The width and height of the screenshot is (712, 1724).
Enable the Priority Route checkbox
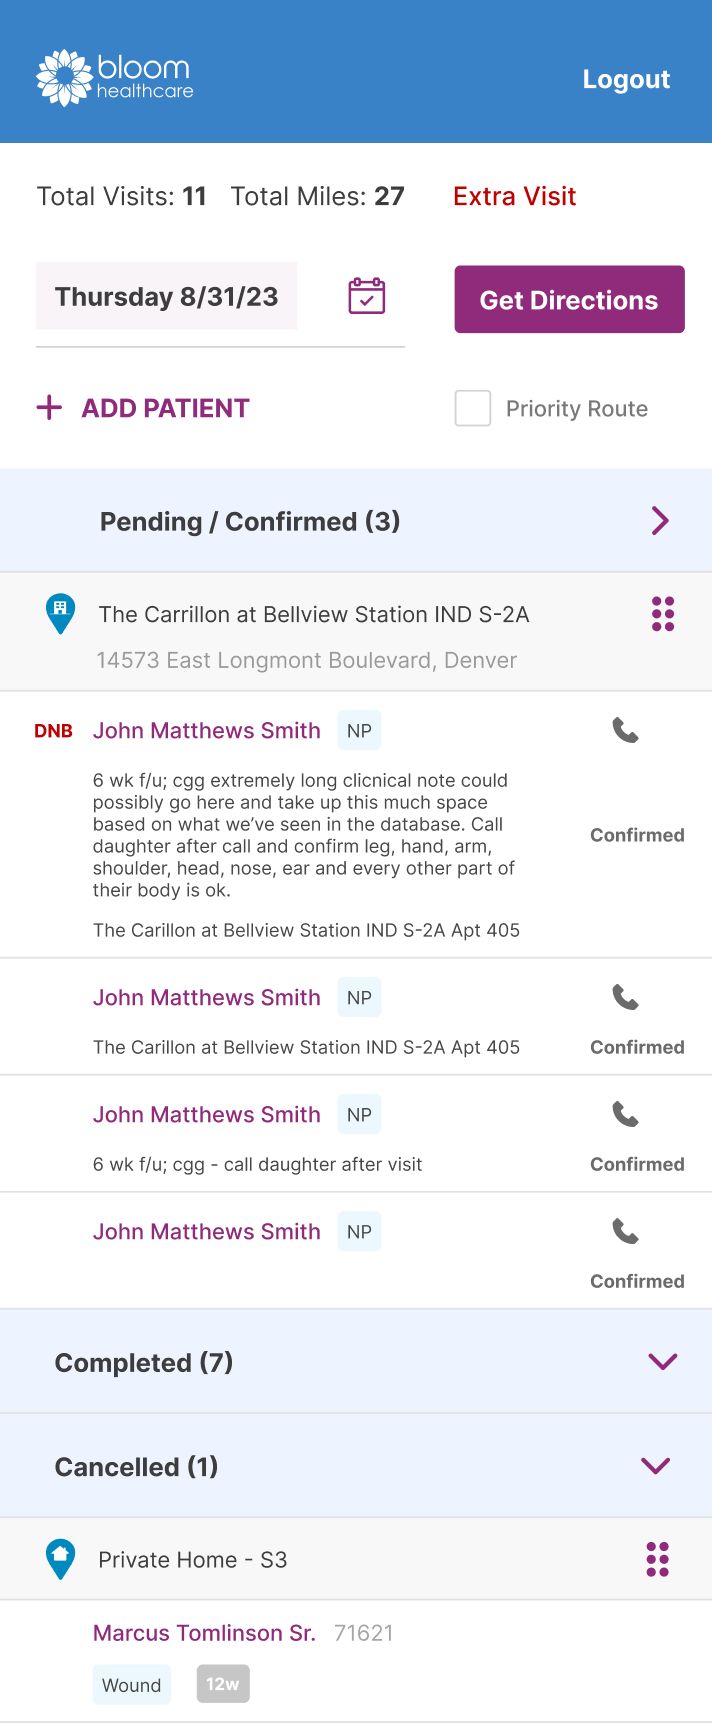click(473, 408)
